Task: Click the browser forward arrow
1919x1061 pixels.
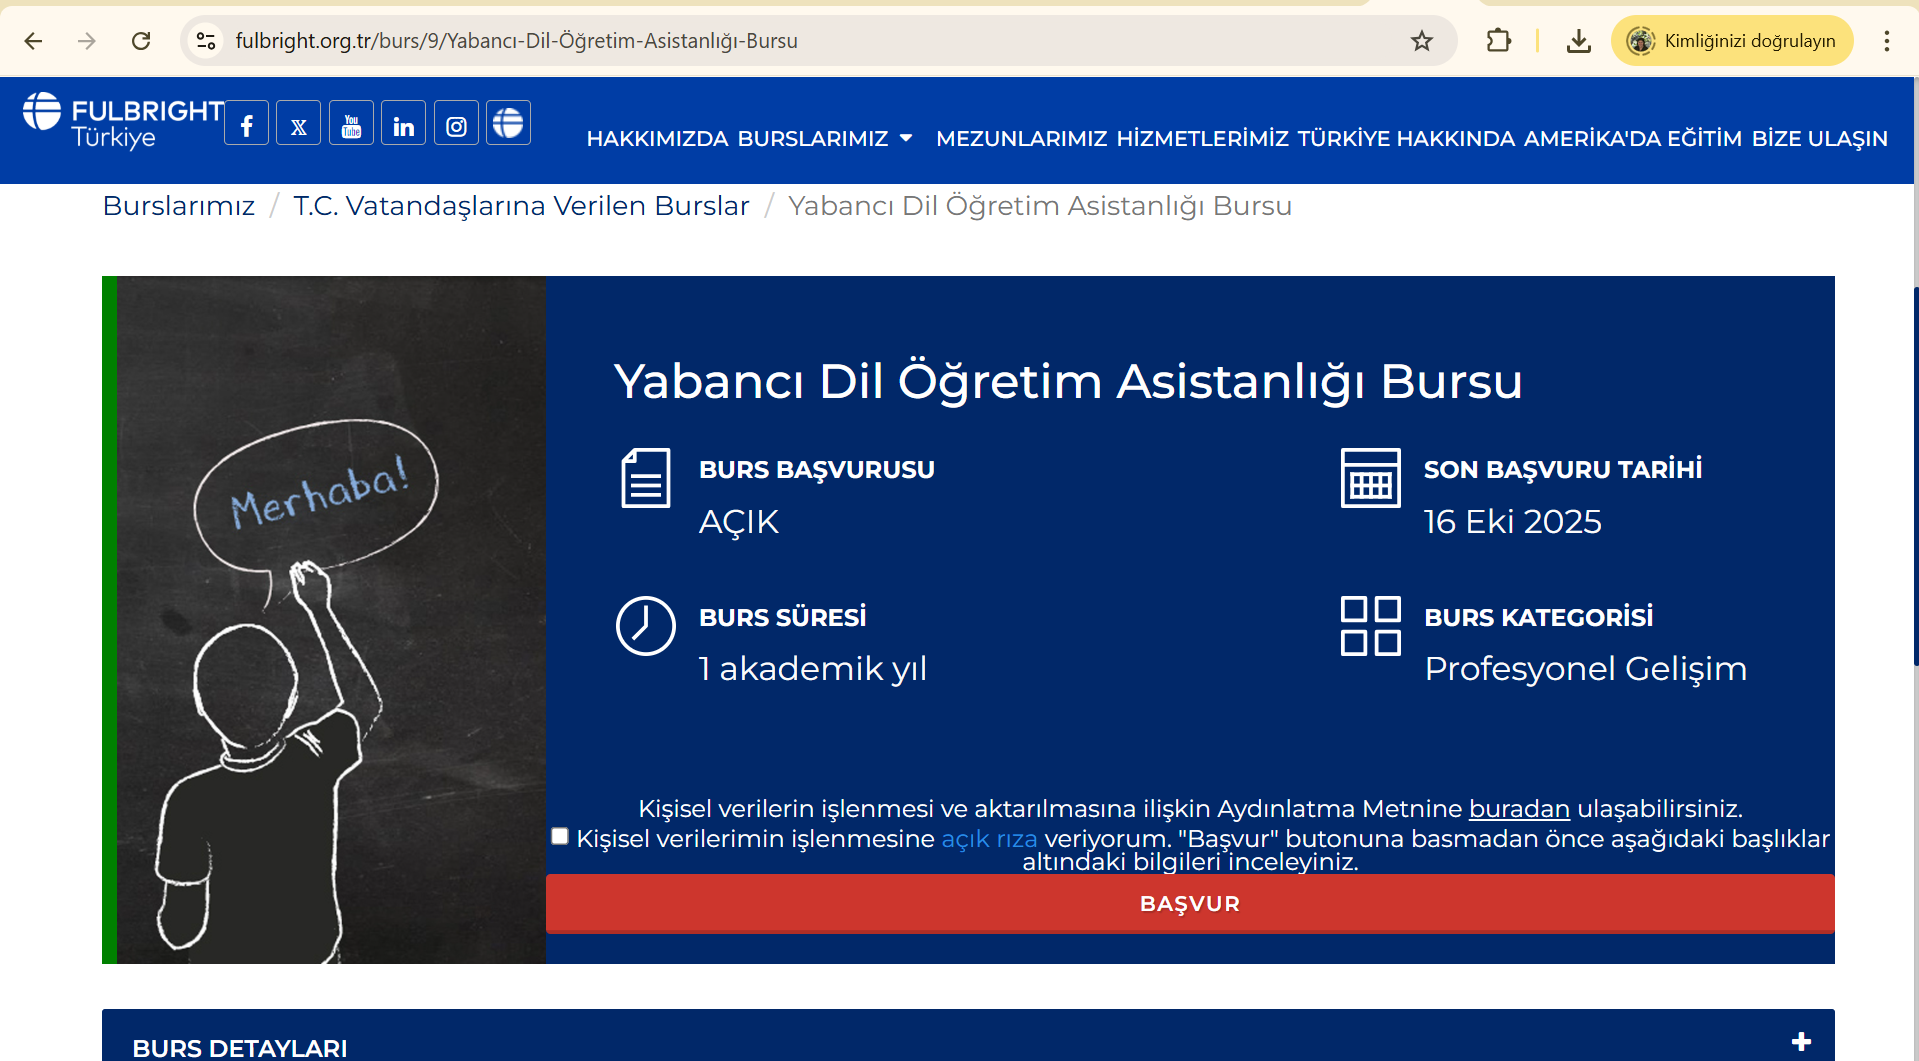Action: [87, 41]
